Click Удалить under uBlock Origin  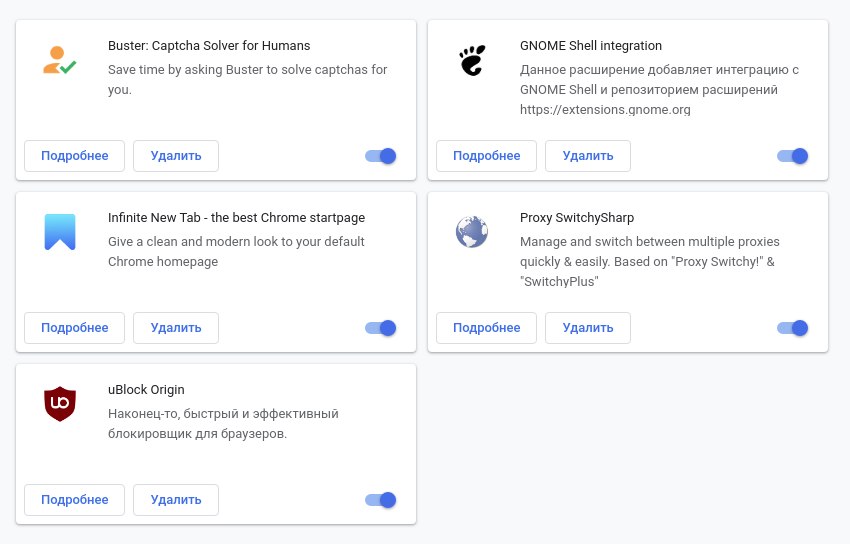click(x=176, y=500)
